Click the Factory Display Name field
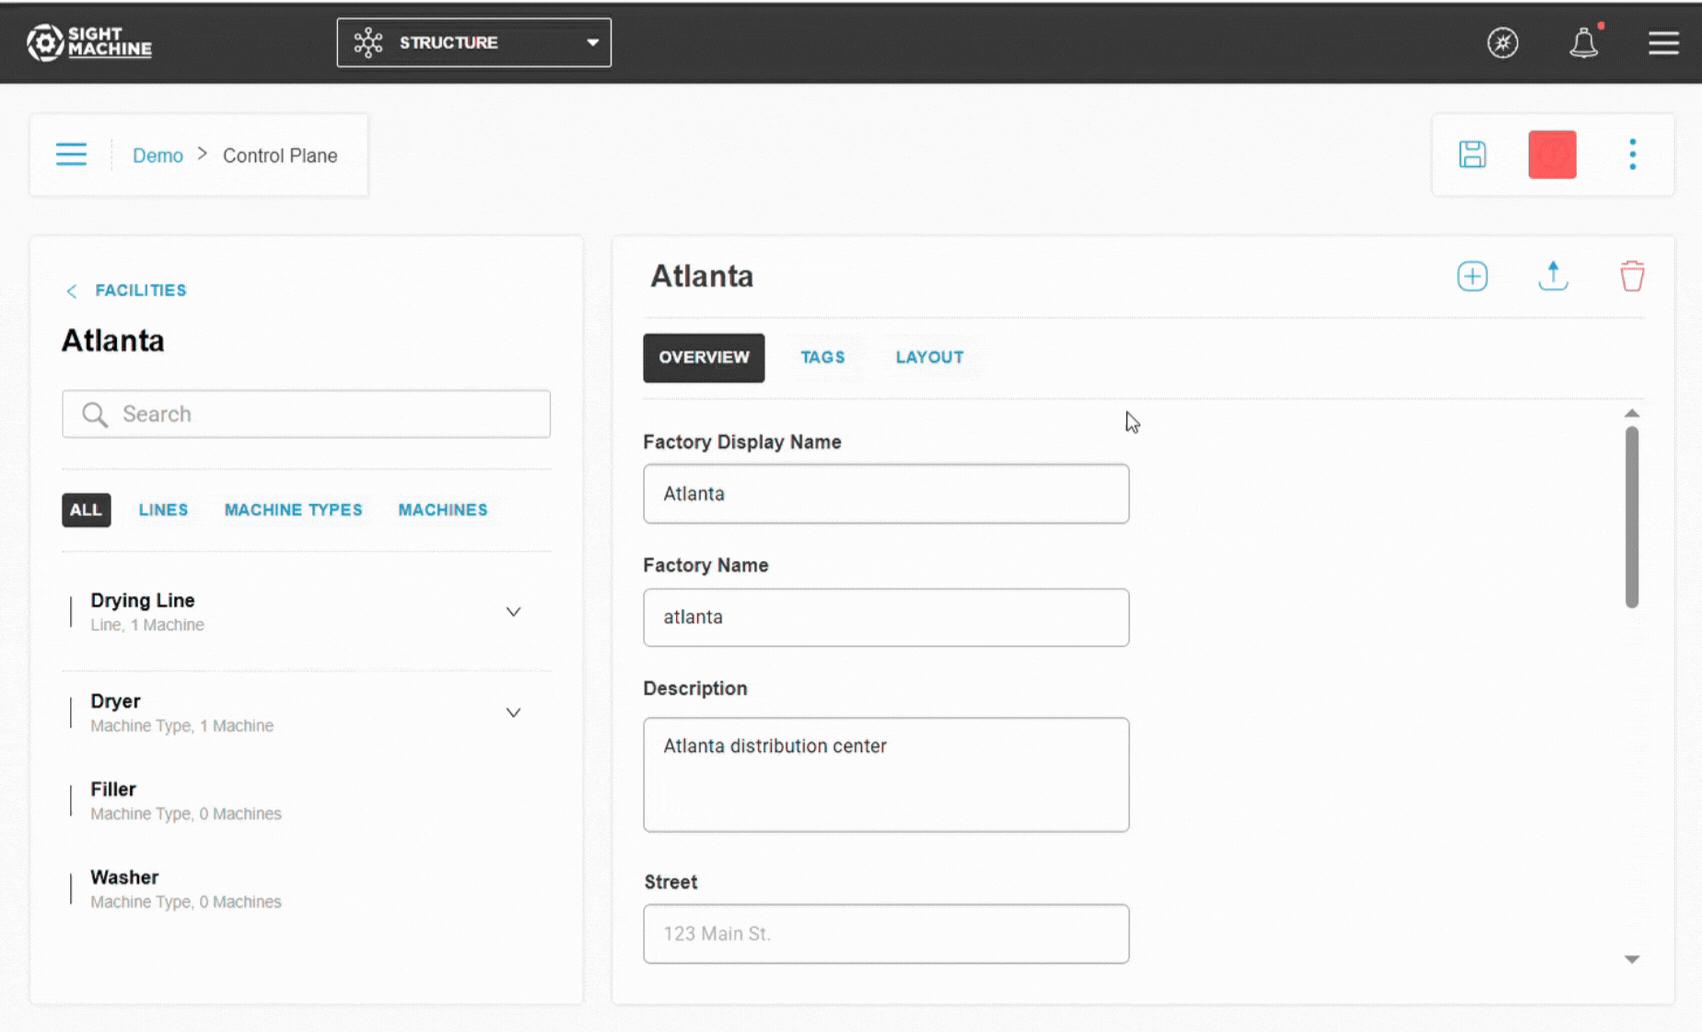This screenshot has height=1032, width=1702. pos(886,494)
